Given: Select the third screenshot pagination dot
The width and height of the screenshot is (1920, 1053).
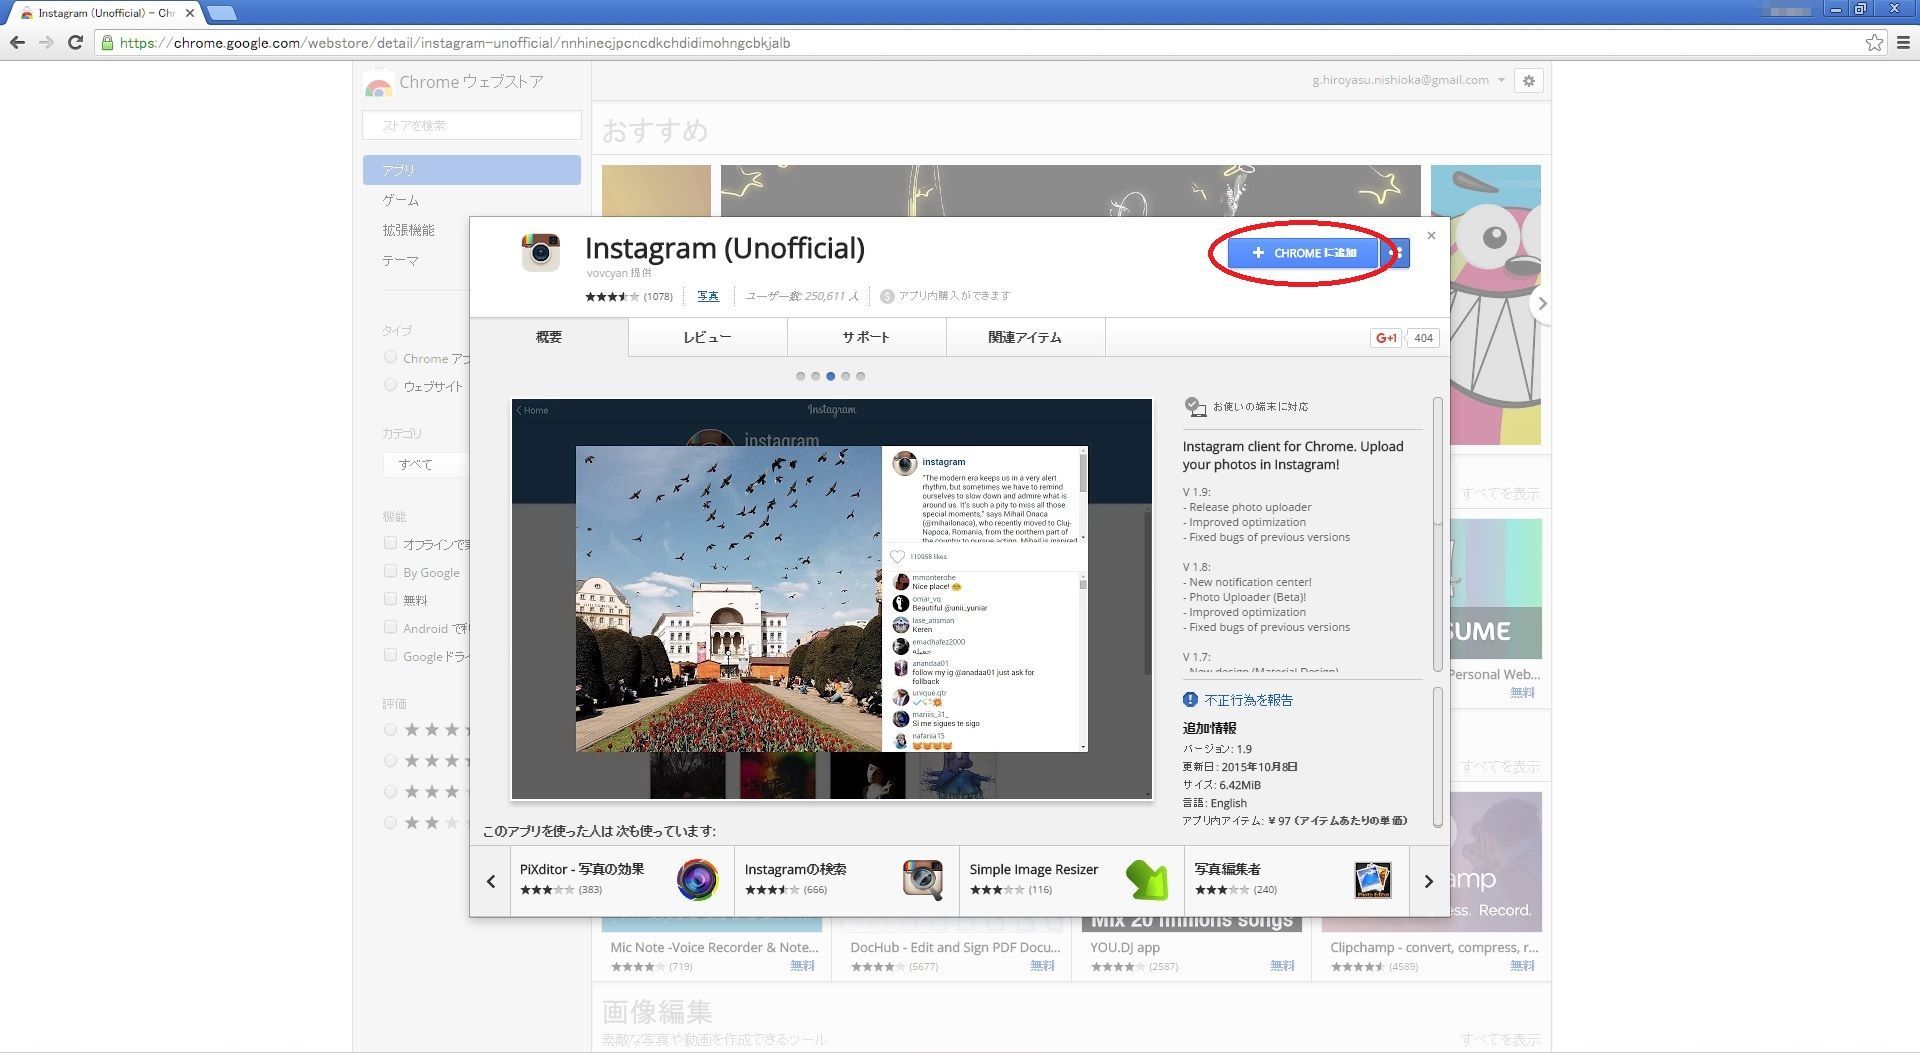Looking at the screenshot, I should click(830, 376).
